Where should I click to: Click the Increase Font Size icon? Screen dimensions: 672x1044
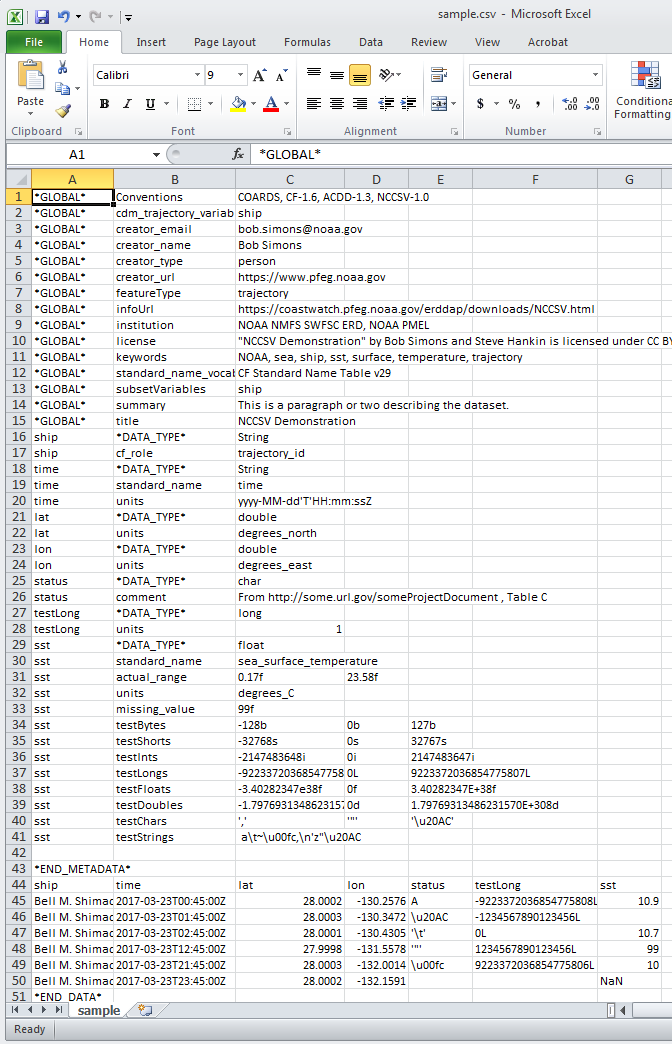click(x=260, y=75)
